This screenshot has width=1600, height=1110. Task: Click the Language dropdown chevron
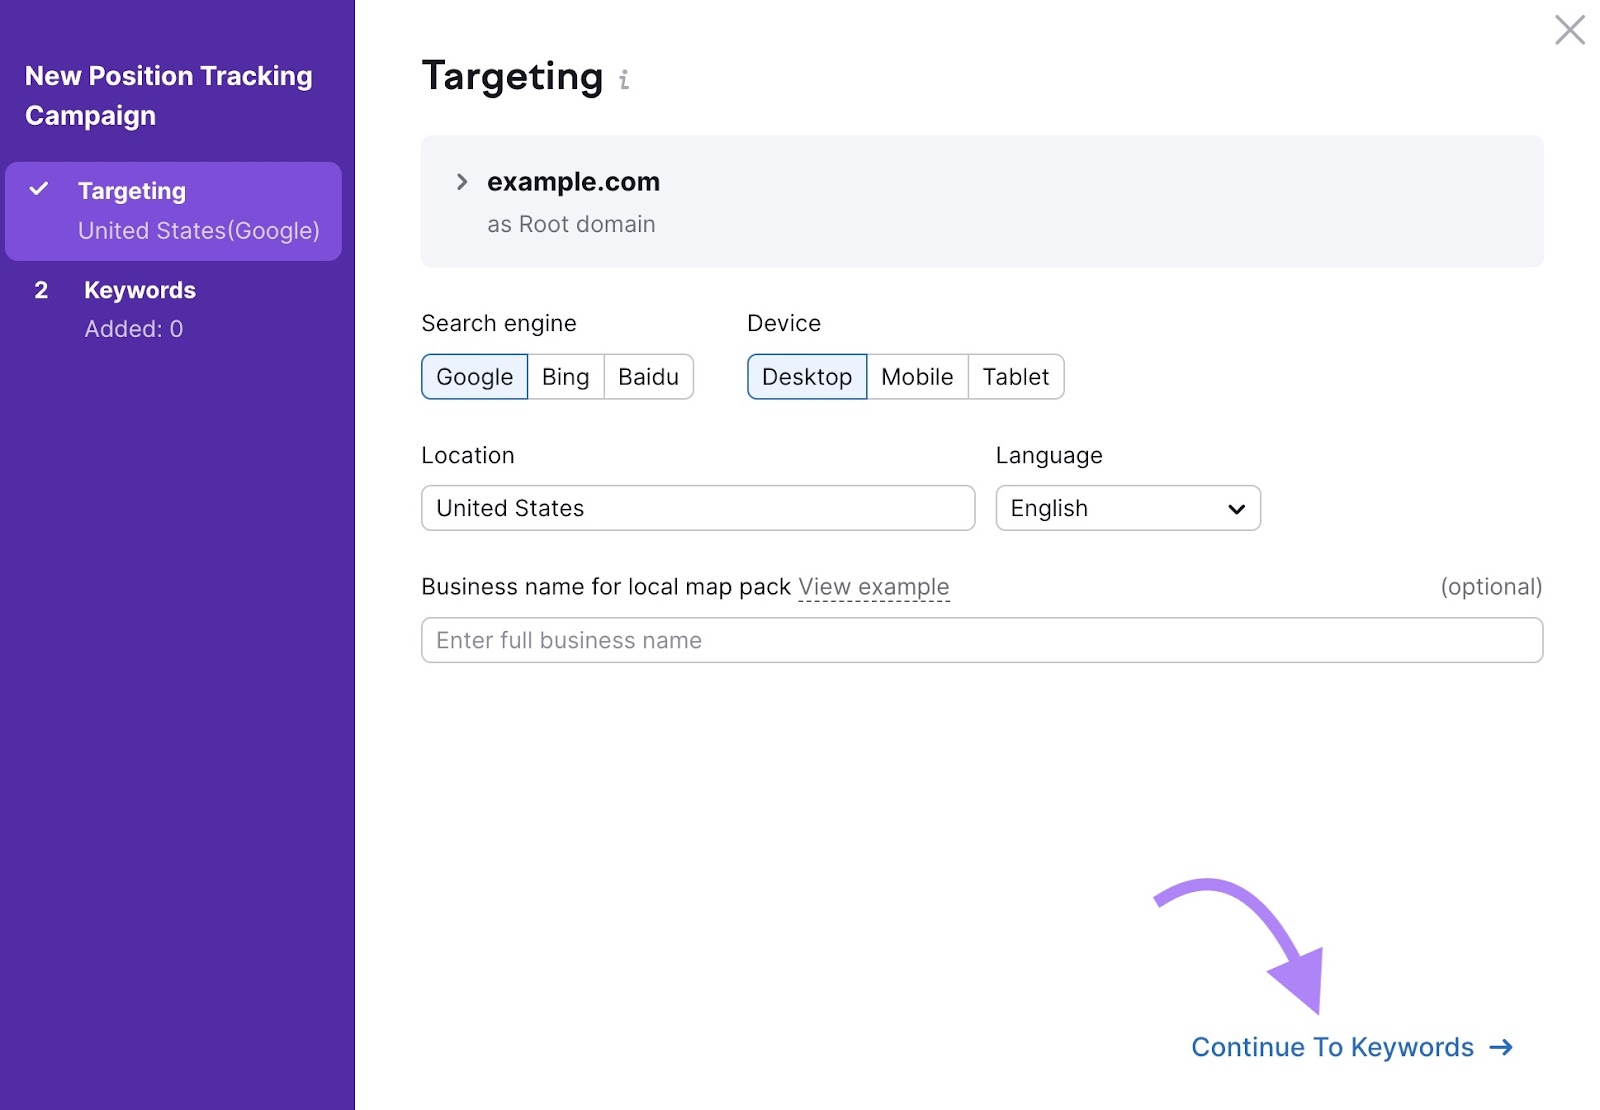pyautogui.click(x=1235, y=508)
